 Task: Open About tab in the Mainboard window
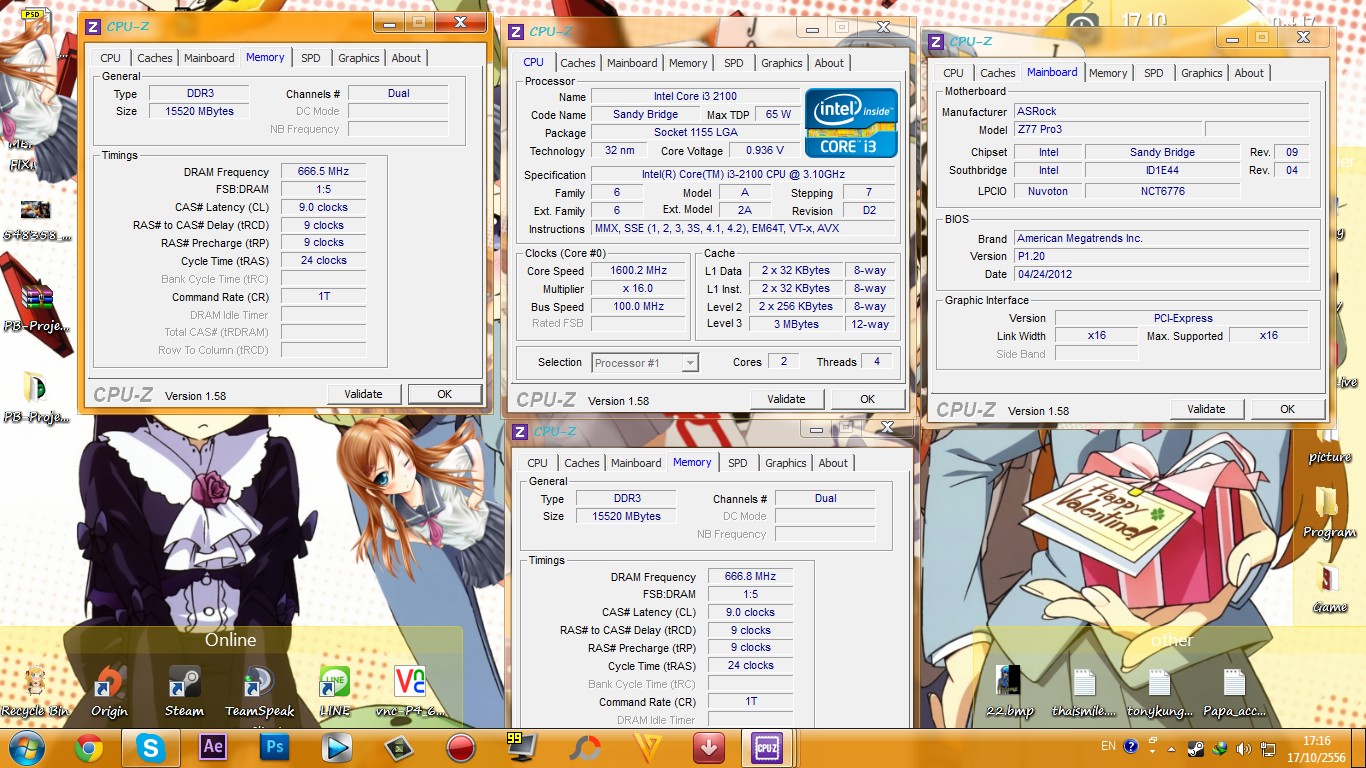pyautogui.click(x=1249, y=73)
